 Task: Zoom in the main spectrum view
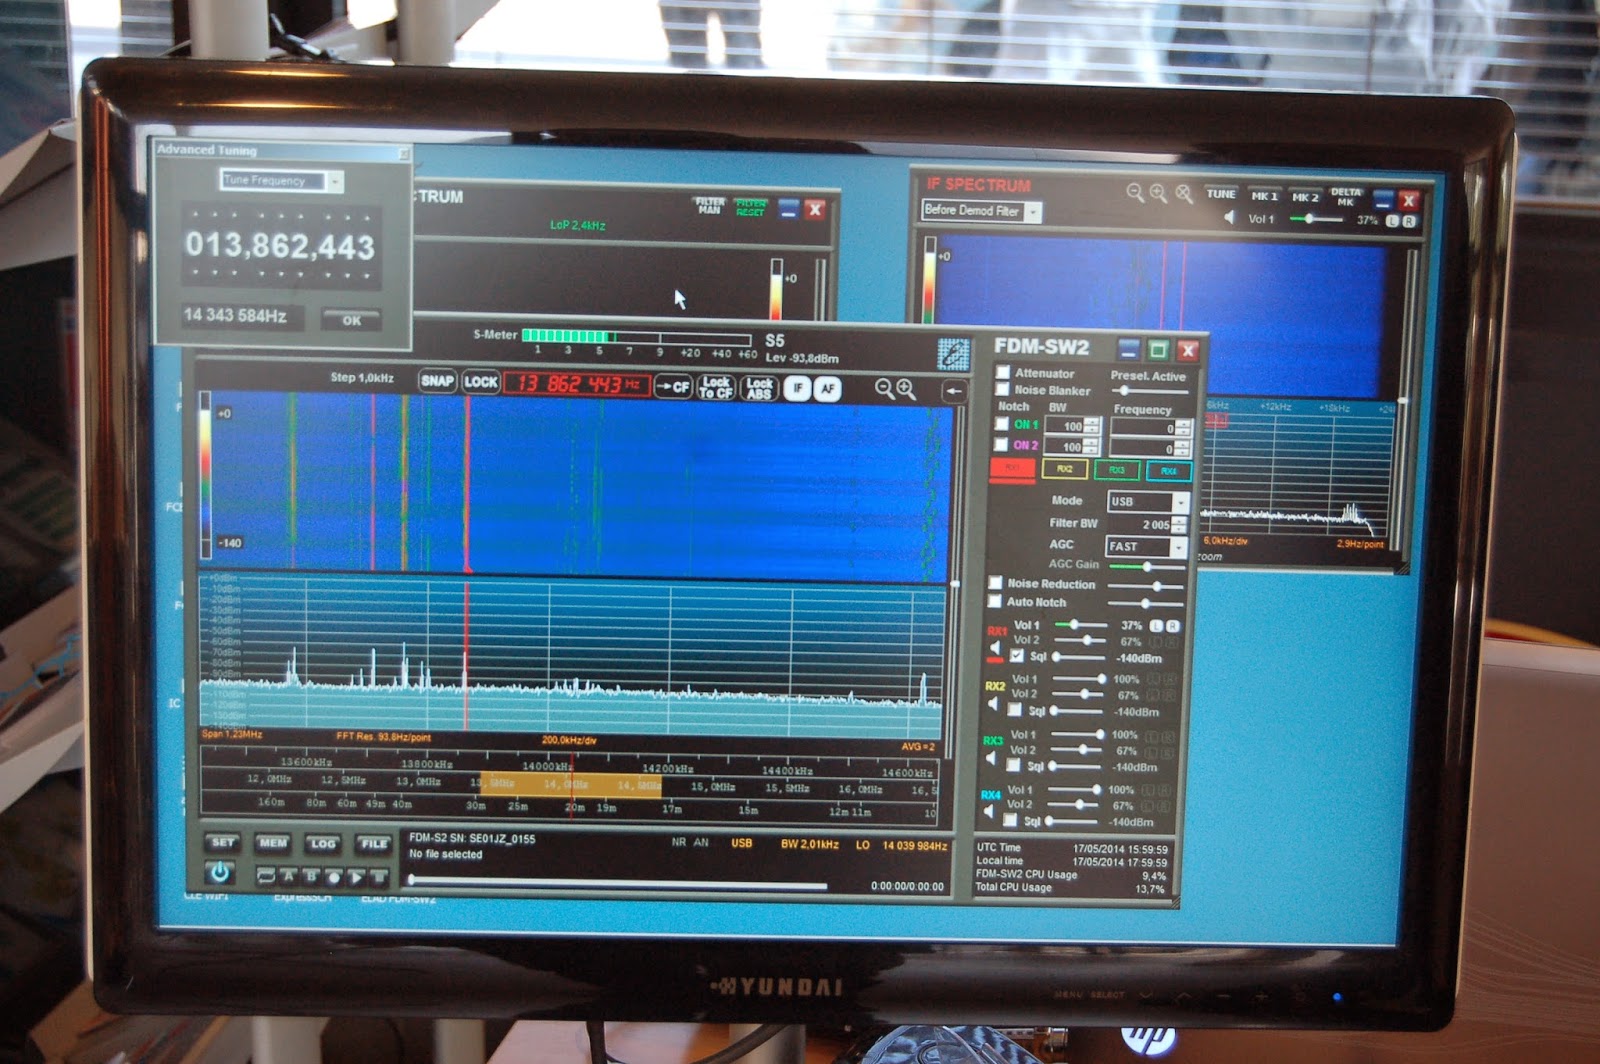(x=906, y=389)
